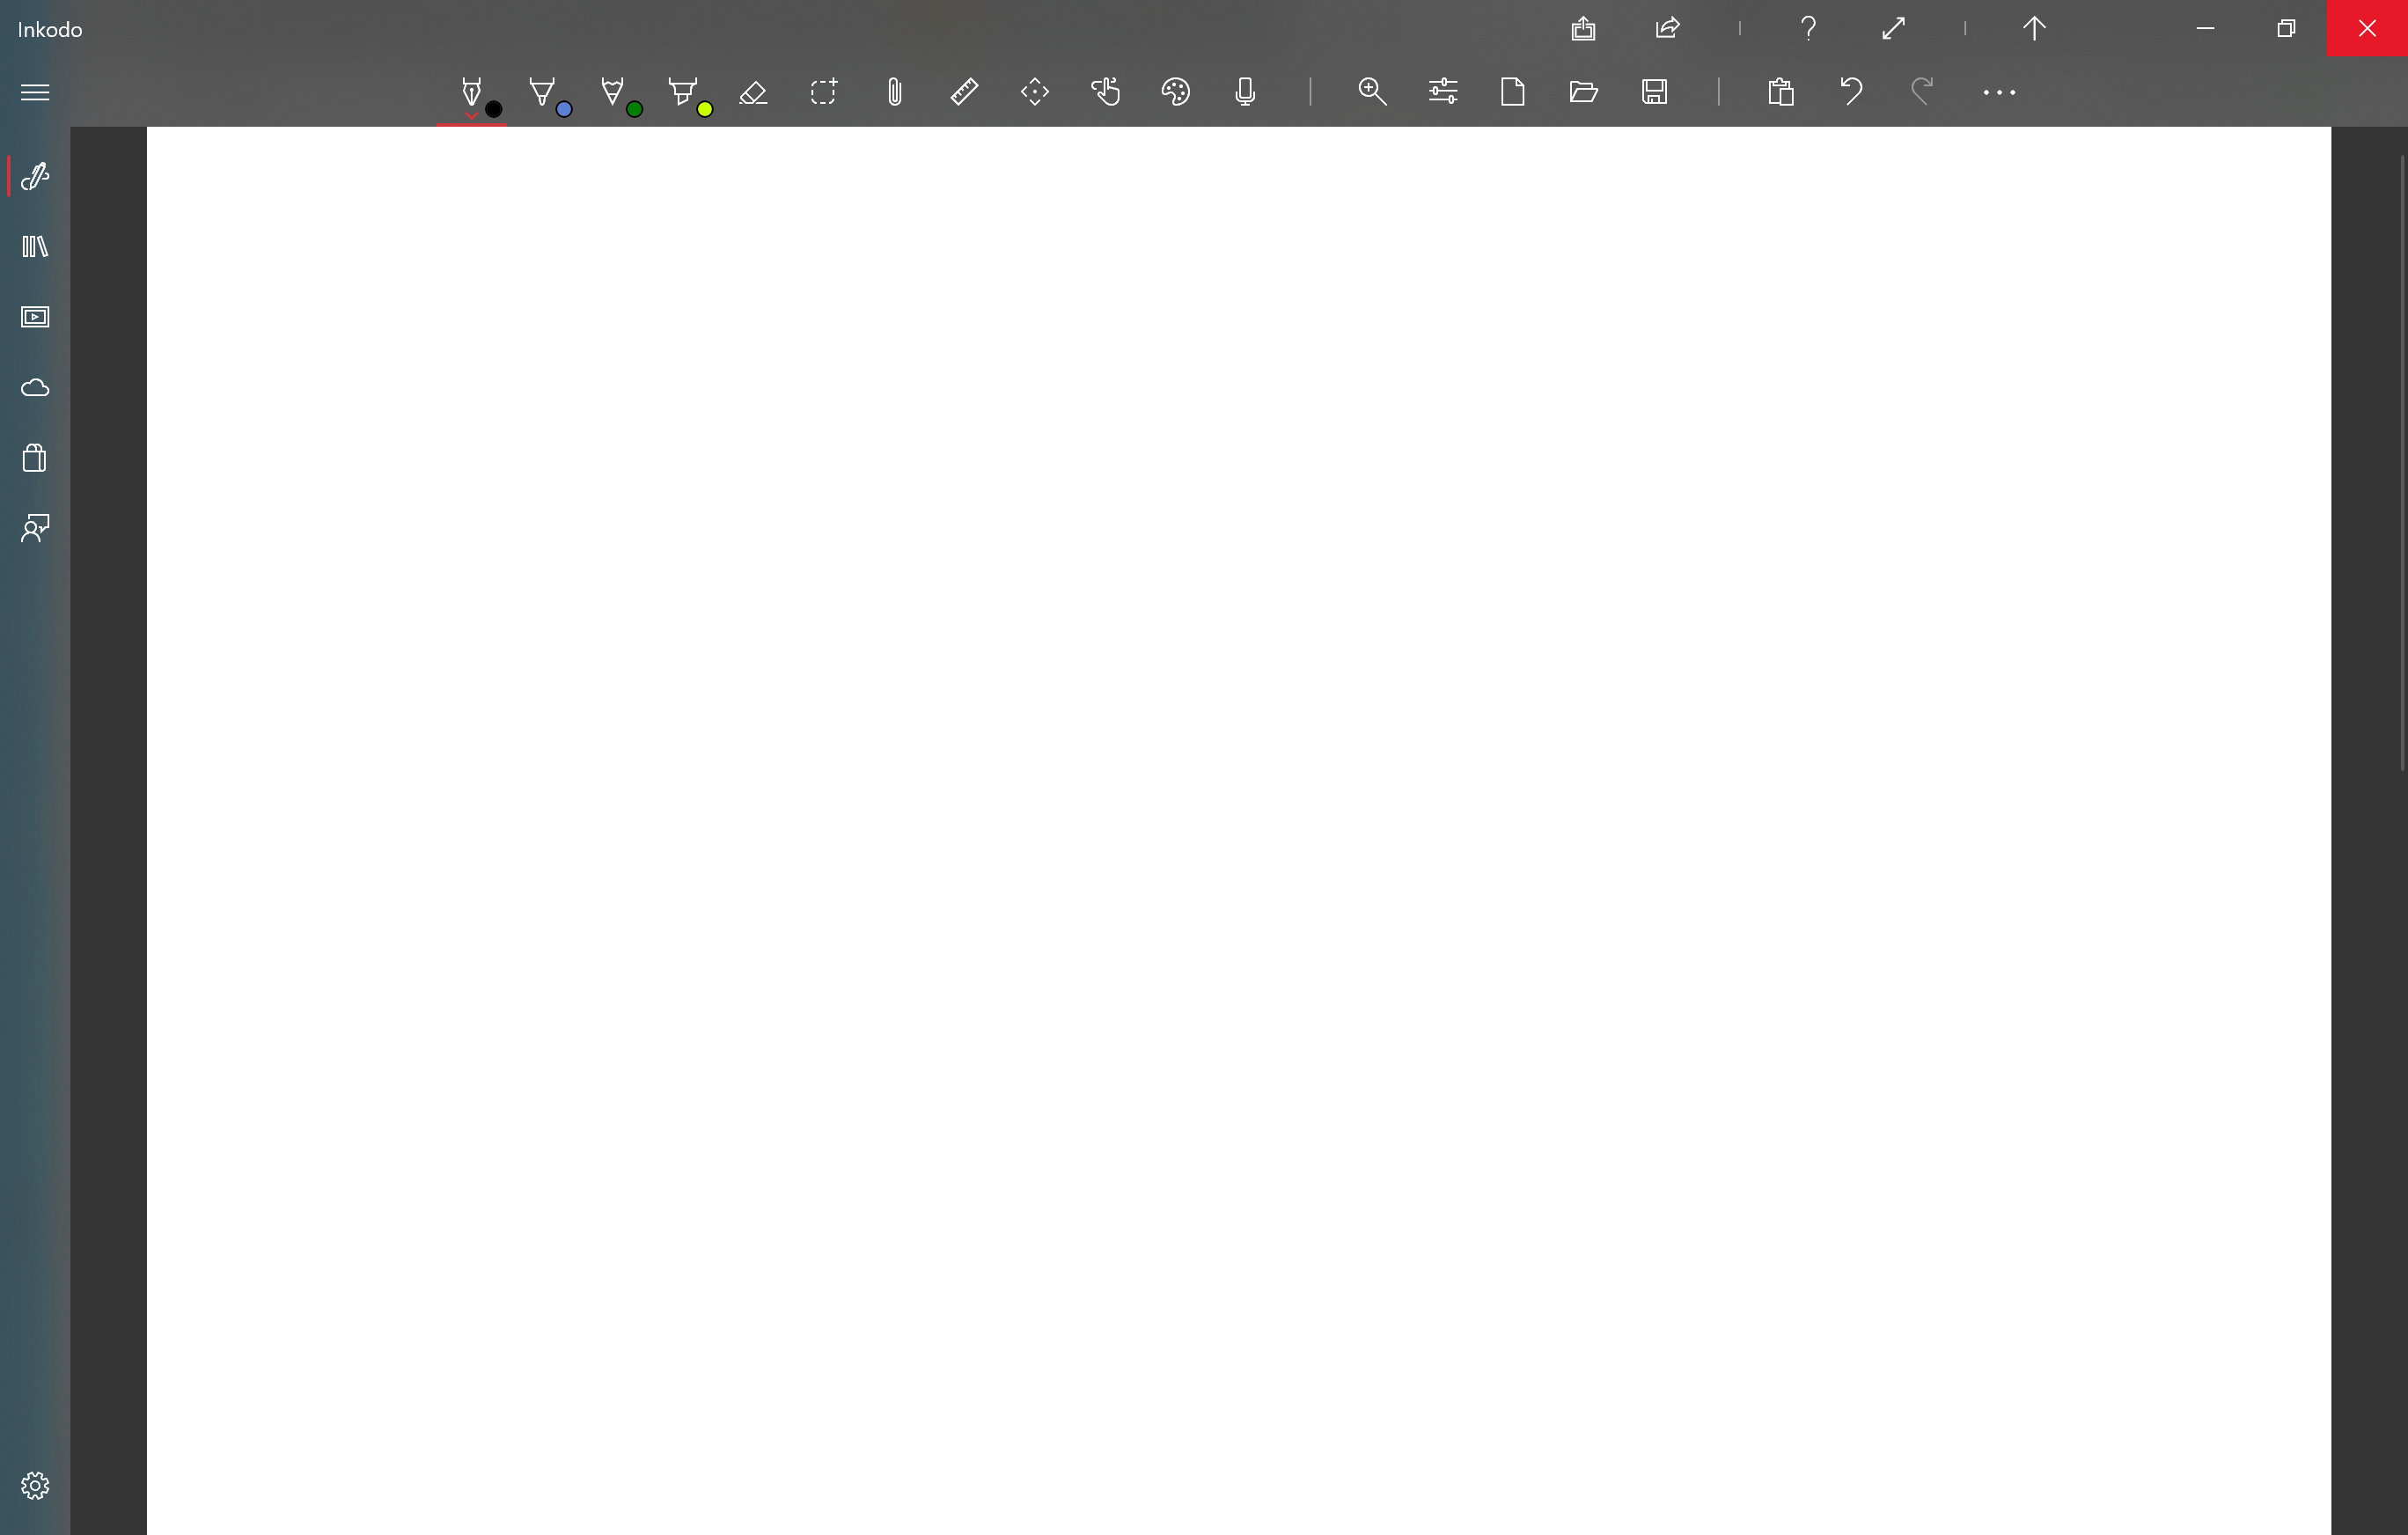The height and width of the screenshot is (1535, 2408).
Task: Activate the rectangular selection tool
Action: [x=823, y=92]
